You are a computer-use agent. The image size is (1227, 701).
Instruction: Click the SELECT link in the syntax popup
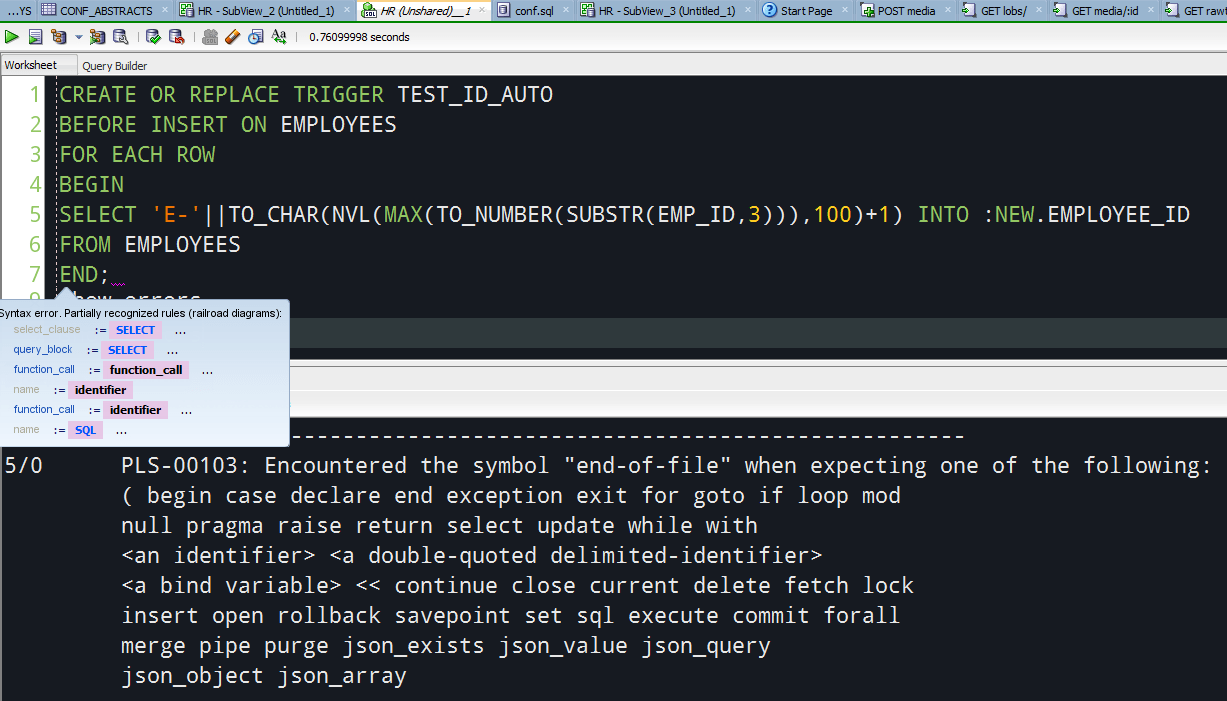[135, 329]
